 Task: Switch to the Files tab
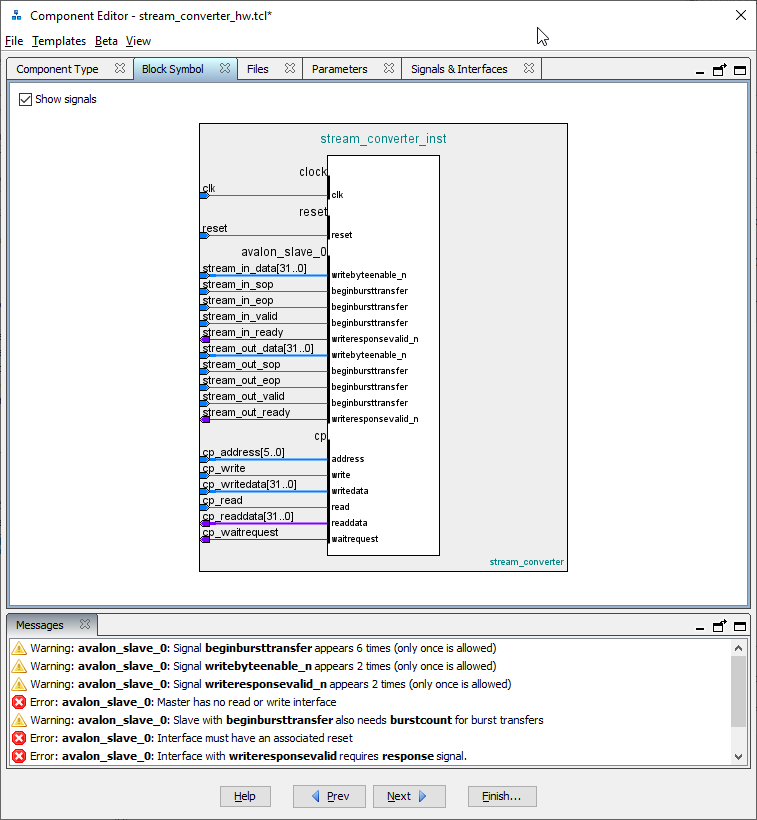click(258, 69)
